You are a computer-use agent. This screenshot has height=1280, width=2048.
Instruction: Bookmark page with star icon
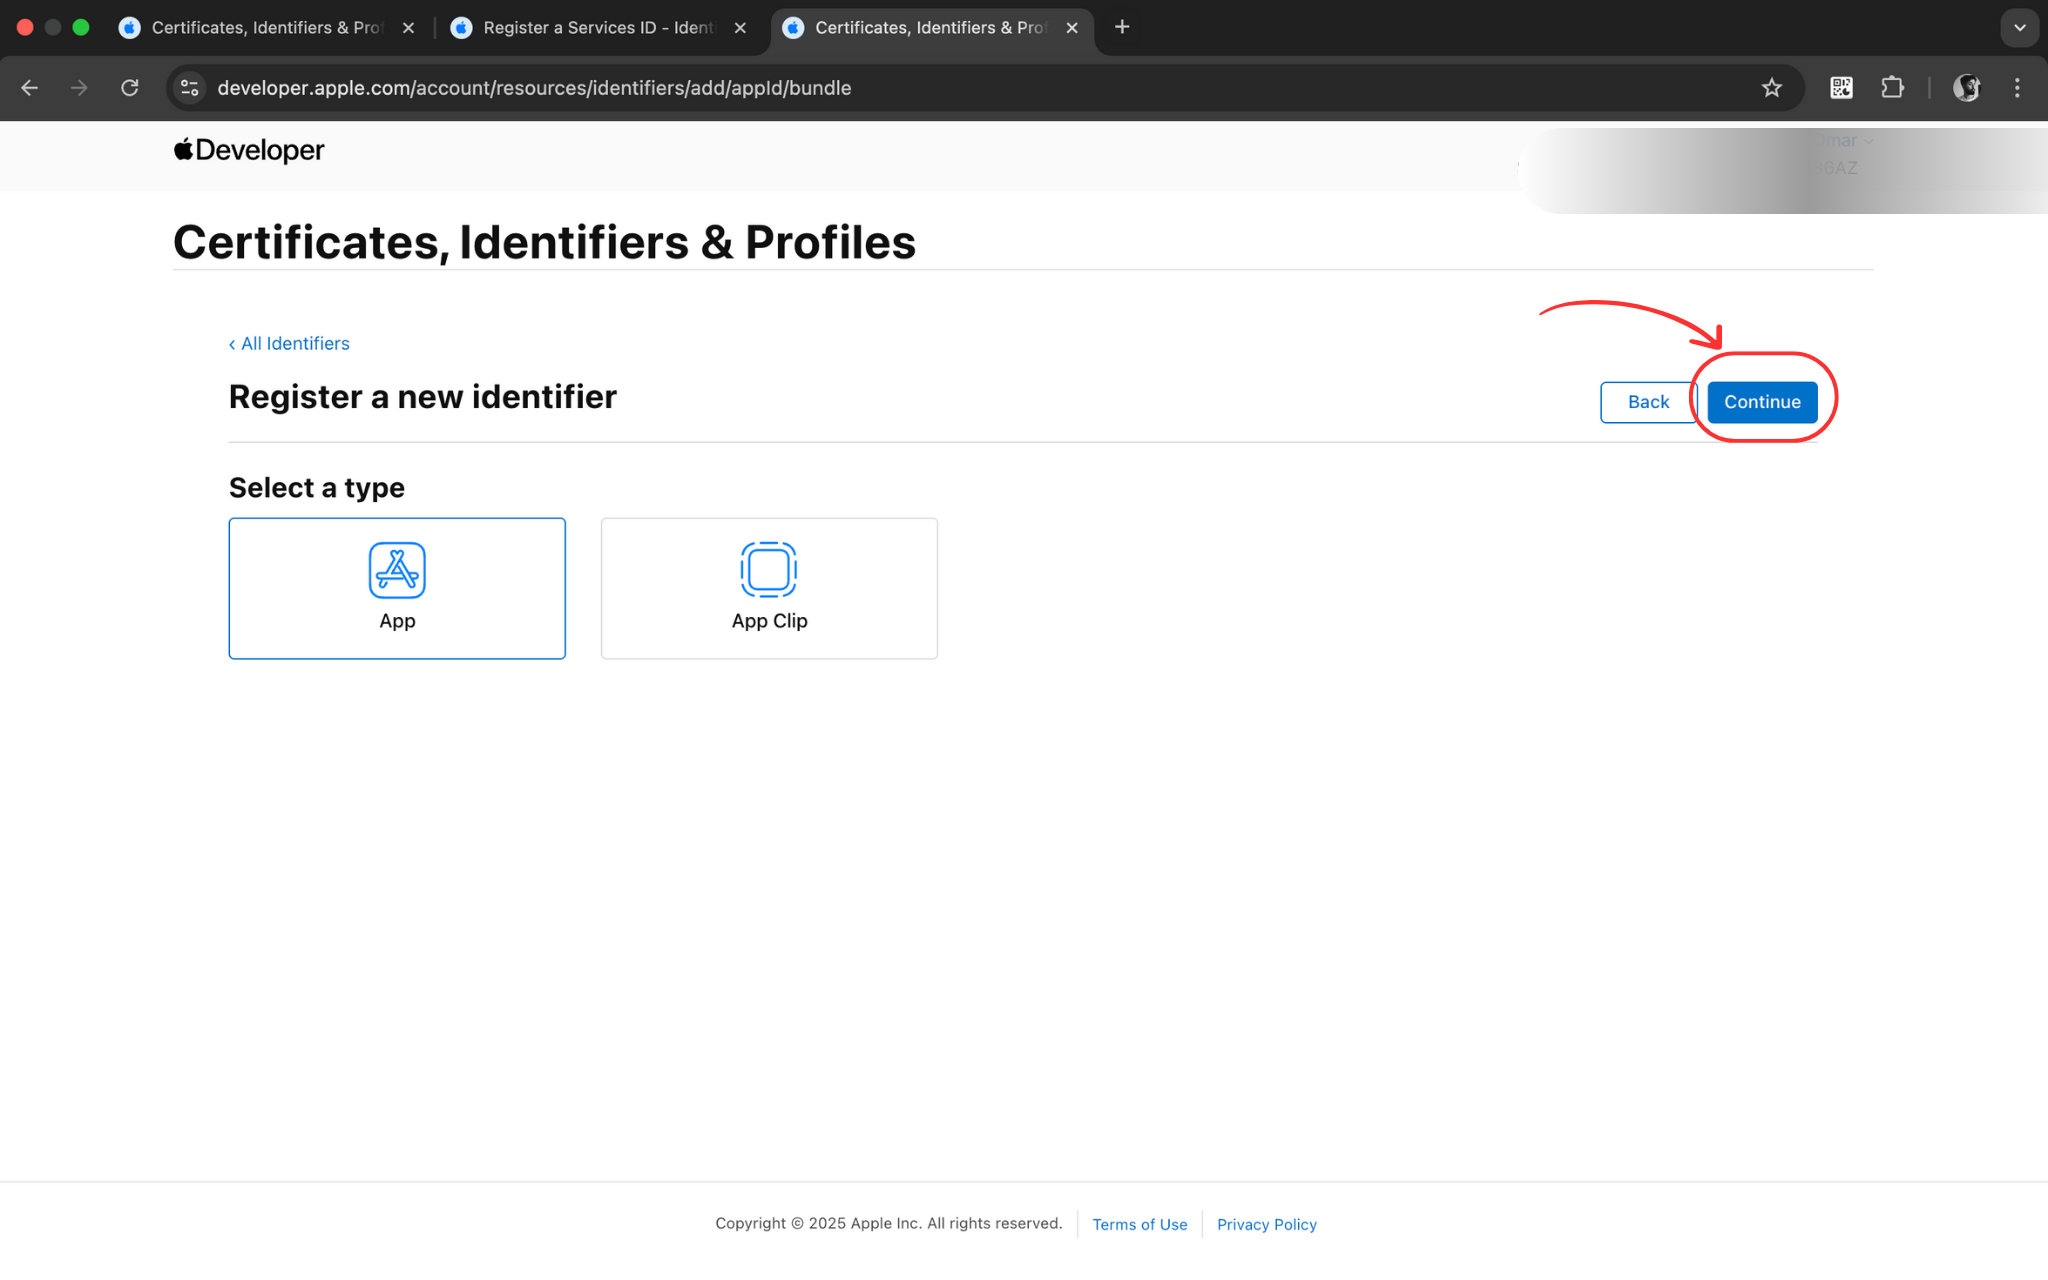coord(1771,88)
